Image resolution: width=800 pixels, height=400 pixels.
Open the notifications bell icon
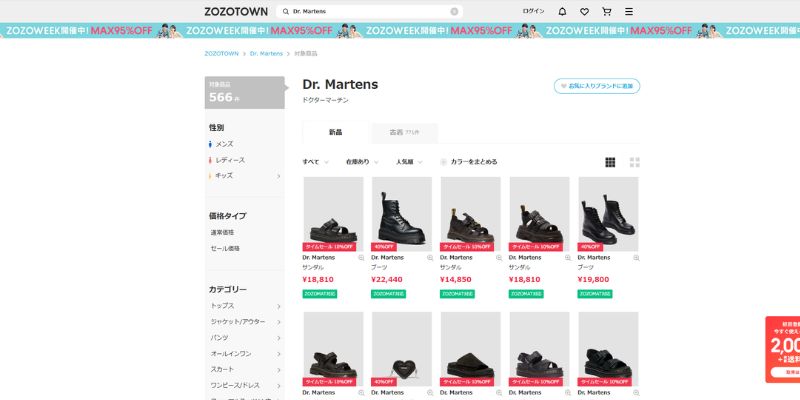(x=562, y=11)
